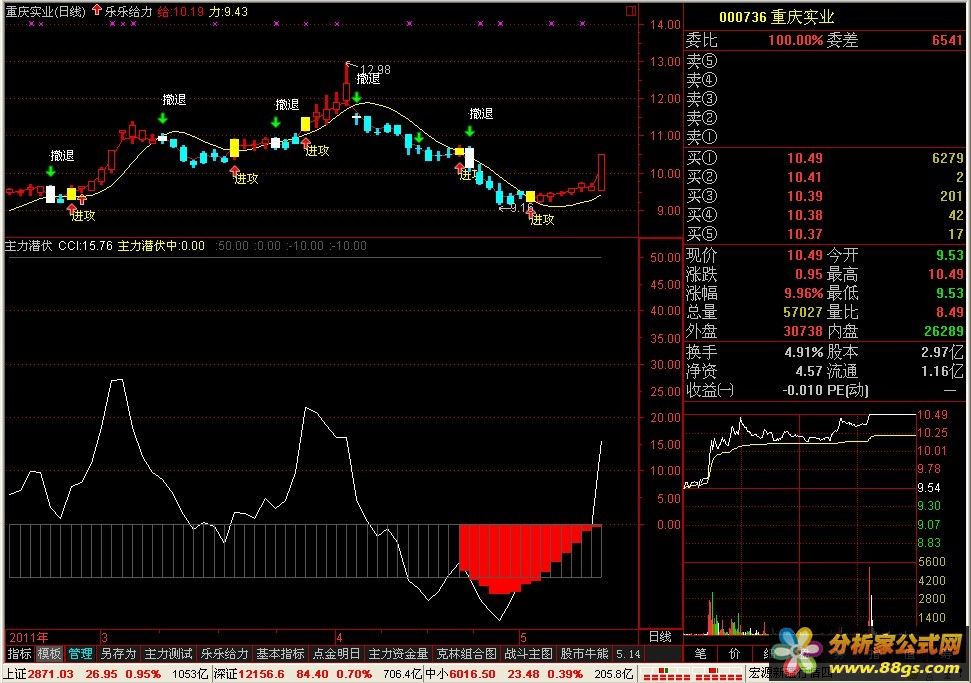The height and width of the screenshot is (683, 971).
Task: Click the 9.16 low price label
Action: click(522, 208)
